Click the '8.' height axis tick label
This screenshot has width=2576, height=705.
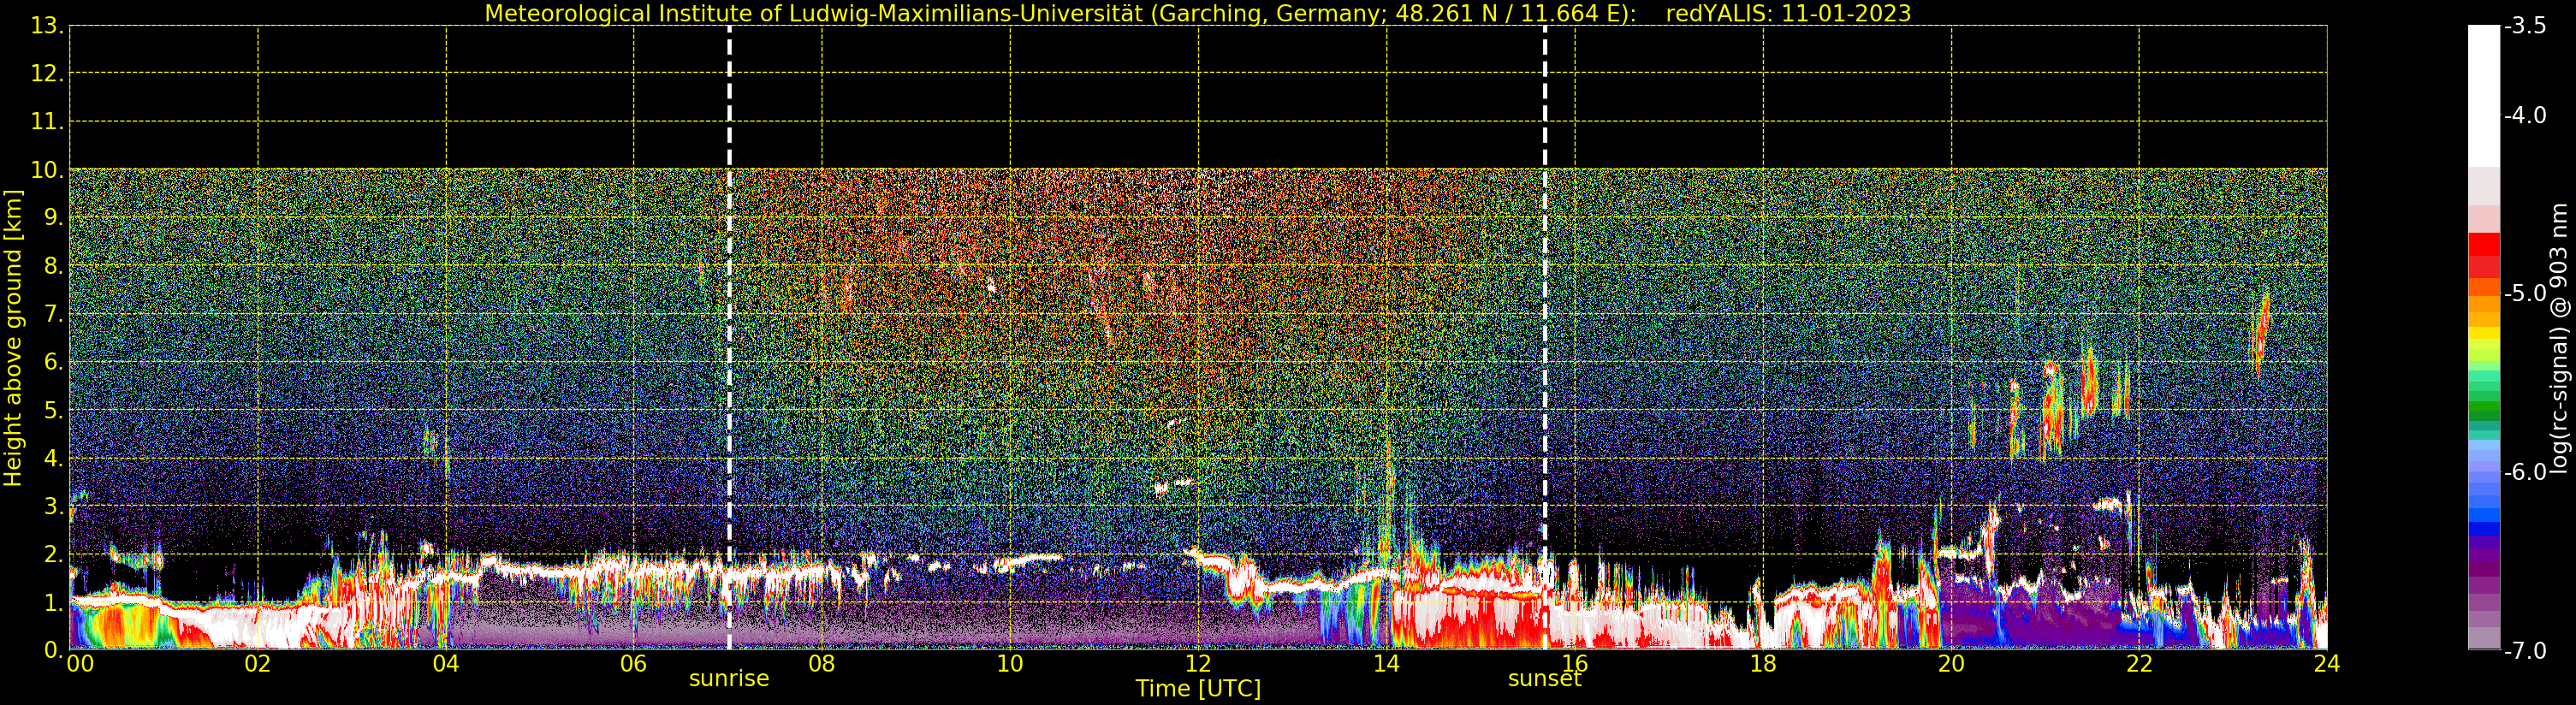53,266
